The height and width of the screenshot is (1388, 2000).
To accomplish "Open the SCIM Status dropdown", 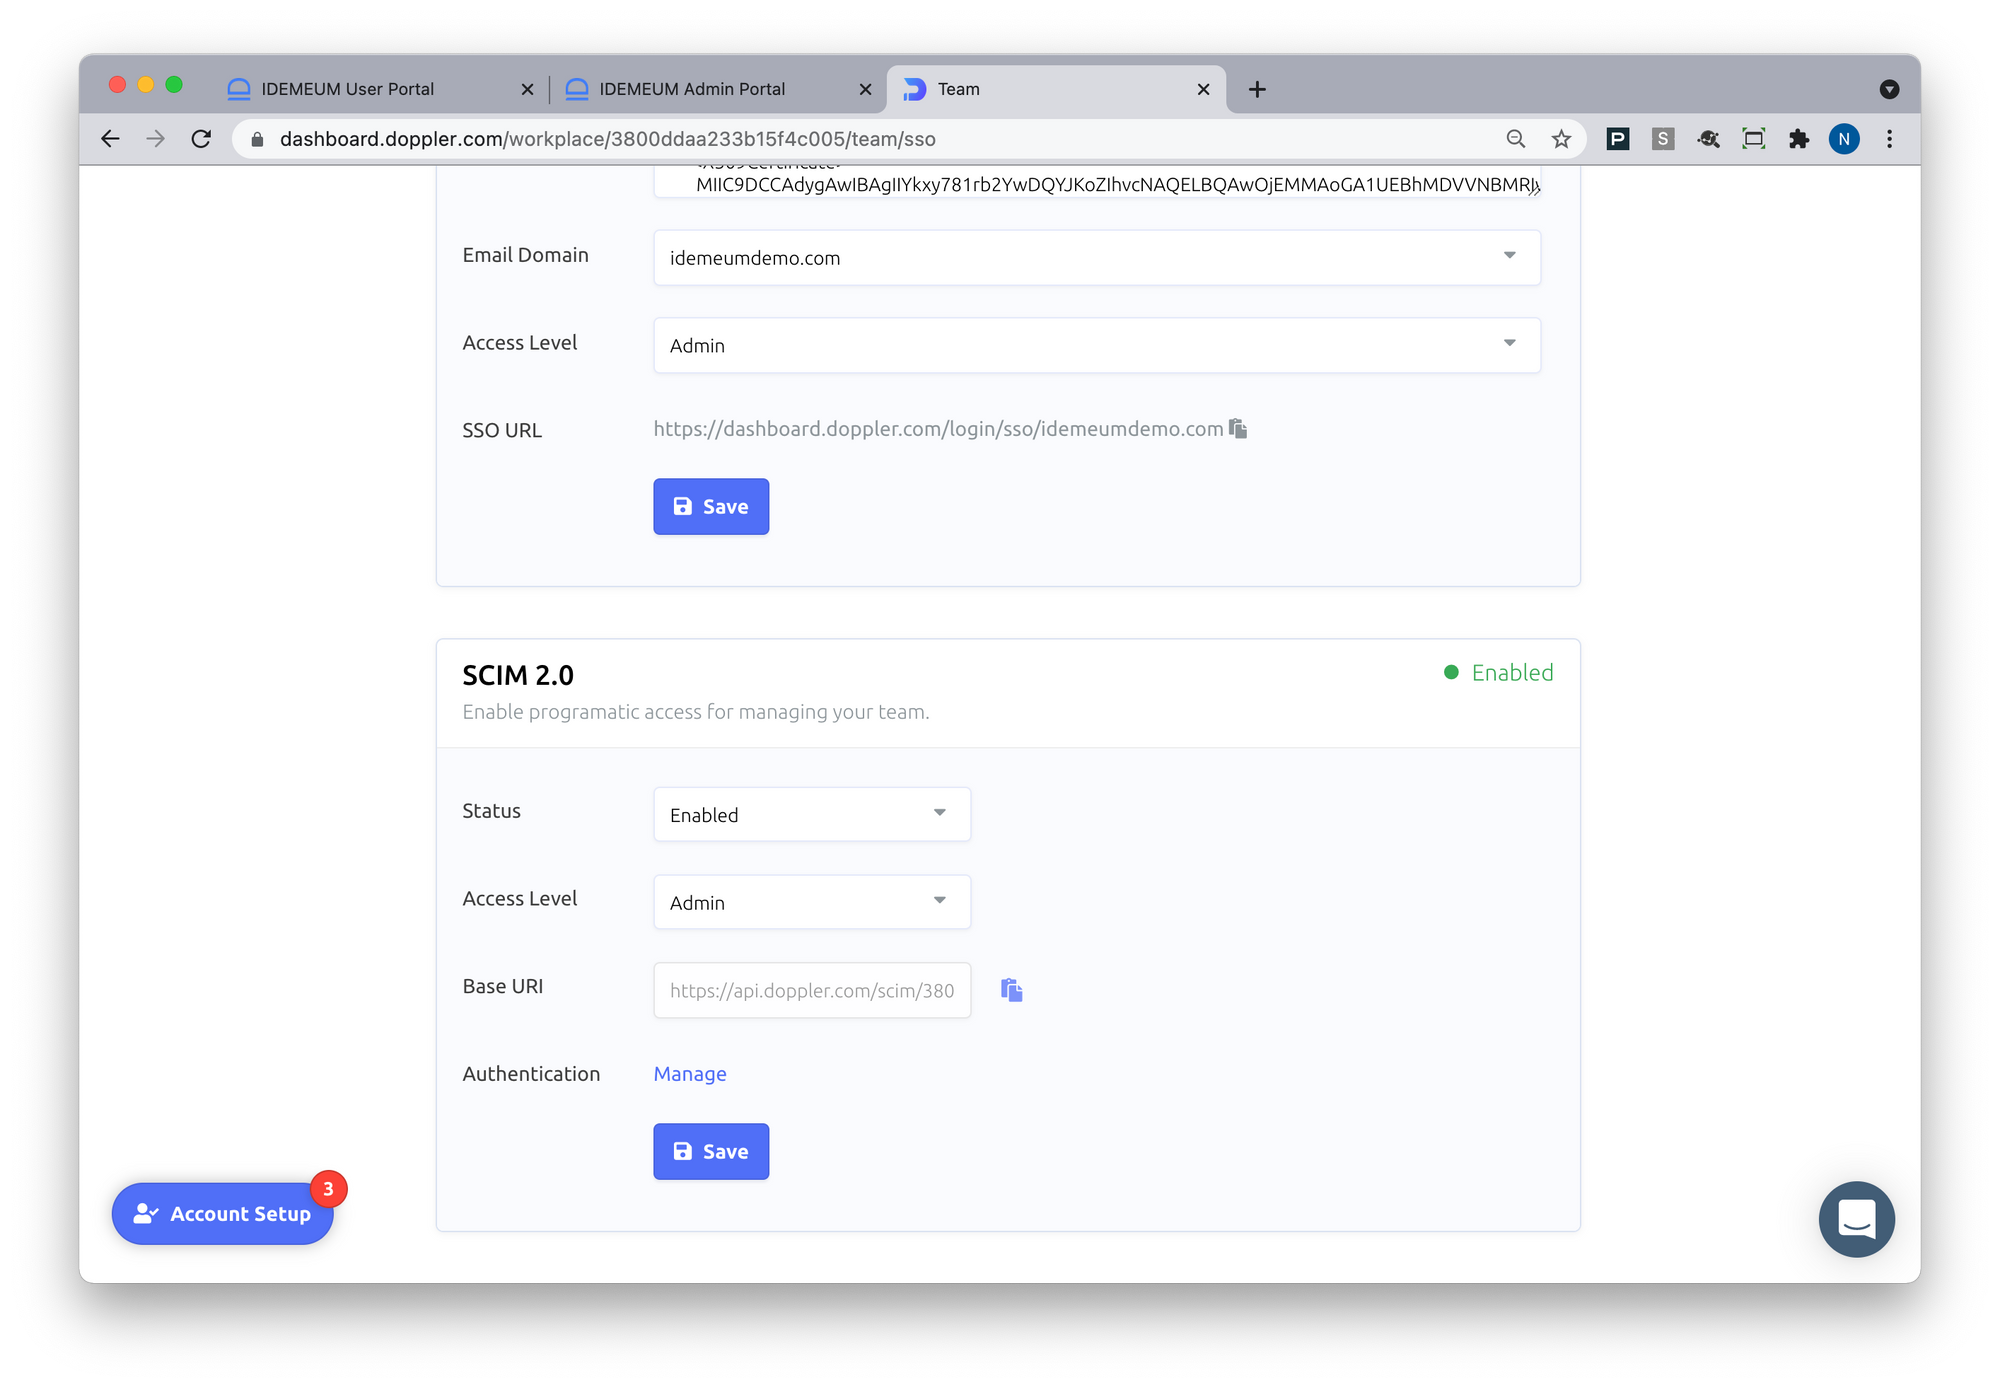I will [x=812, y=814].
